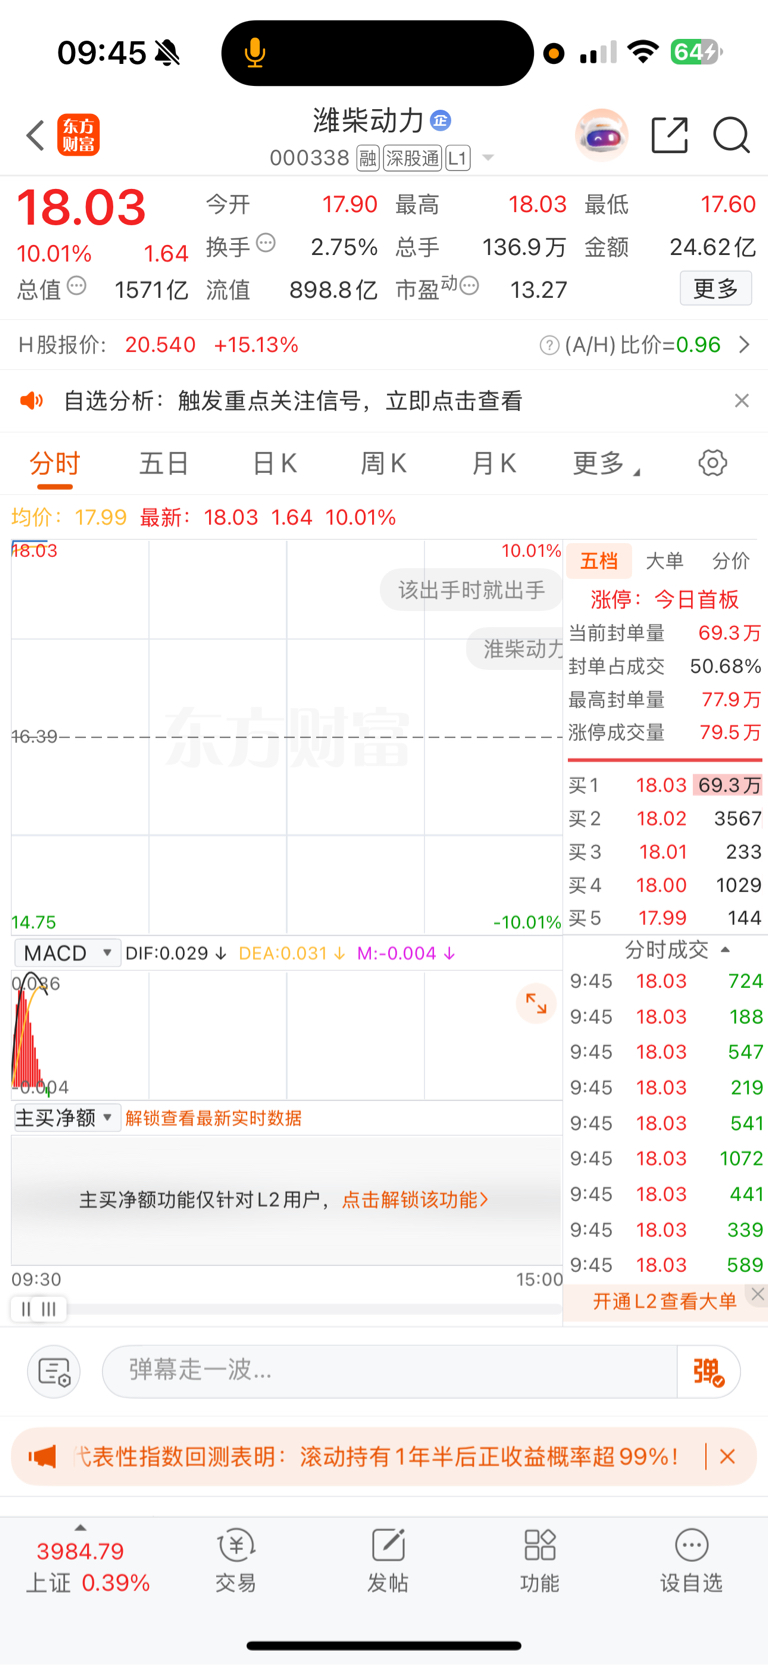Viewport: 768px width, 1665px height.
Task: Expand the index ticker up arrow
Action: pos(80,1527)
